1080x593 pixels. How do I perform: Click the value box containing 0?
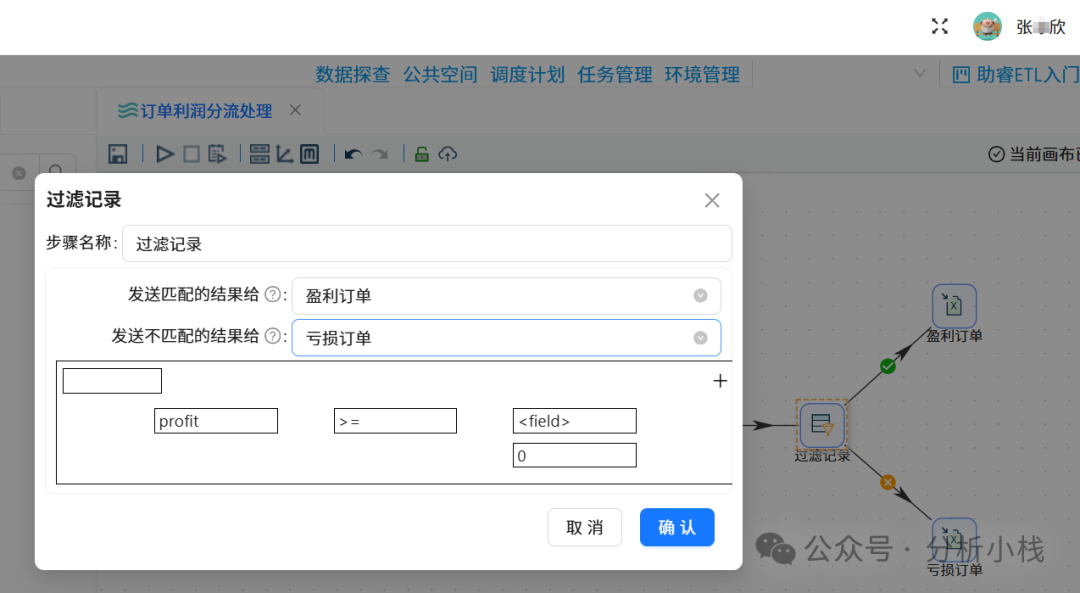[x=574, y=455]
